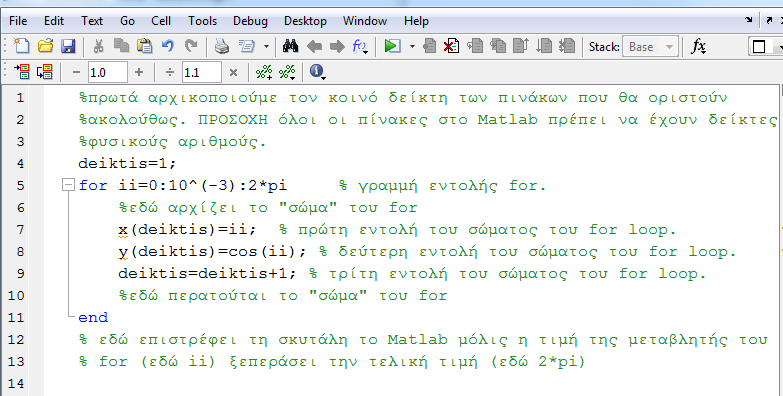Click the minus decrement value button

[x=76, y=72]
